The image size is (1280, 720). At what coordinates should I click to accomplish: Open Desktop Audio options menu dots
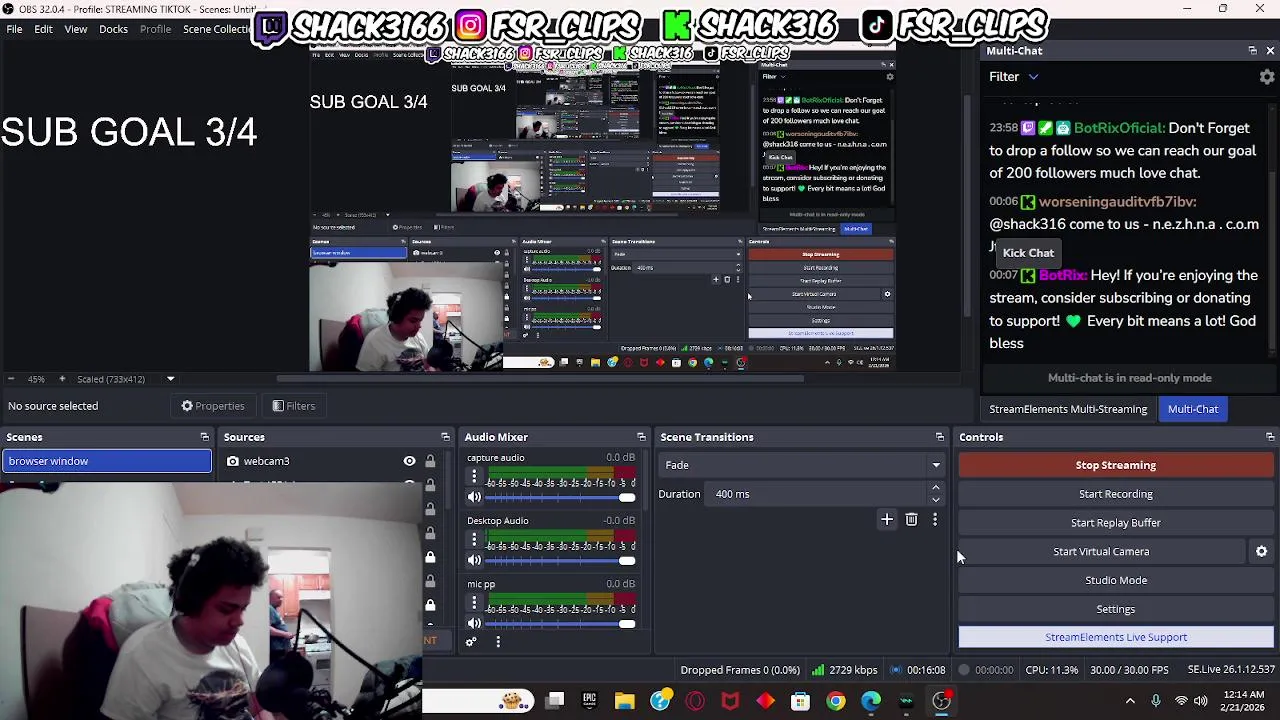(x=474, y=539)
